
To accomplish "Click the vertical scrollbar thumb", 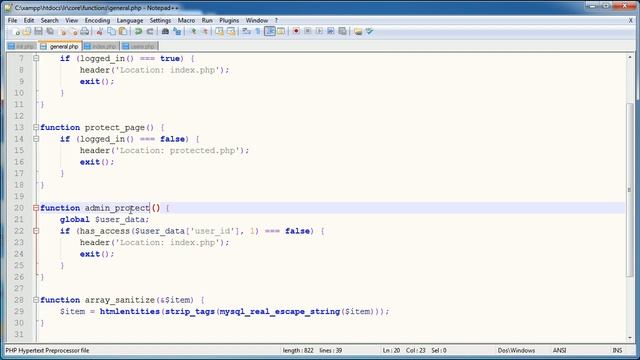I will [630, 190].
